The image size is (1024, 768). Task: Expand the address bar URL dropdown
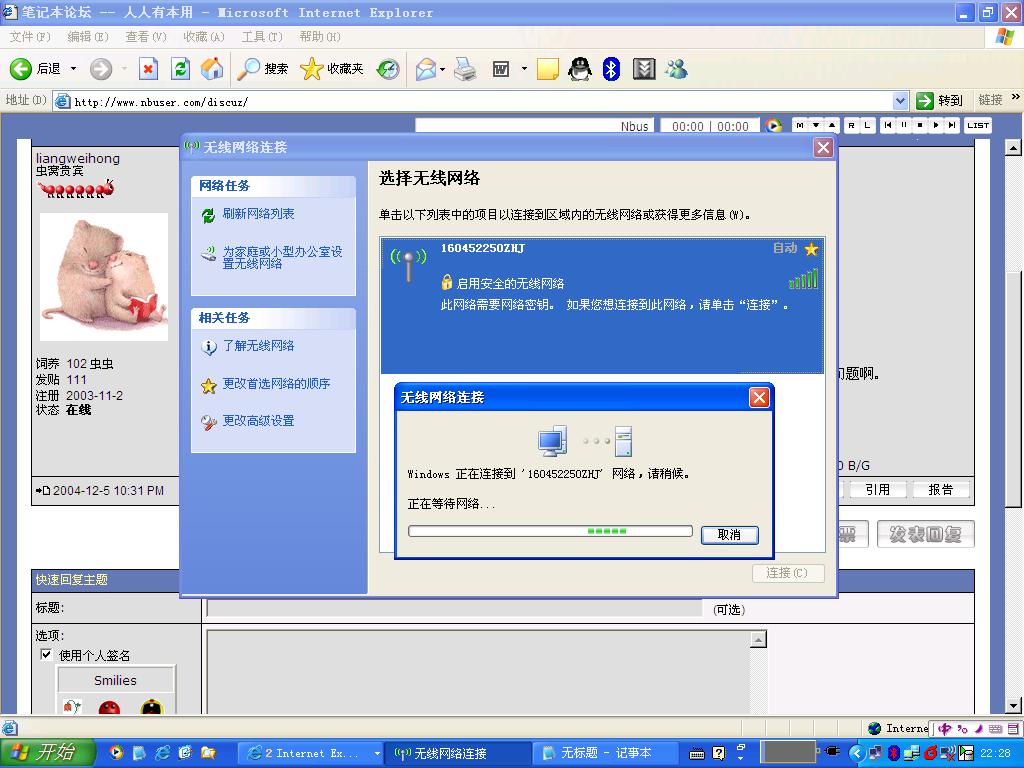(x=900, y=101)
